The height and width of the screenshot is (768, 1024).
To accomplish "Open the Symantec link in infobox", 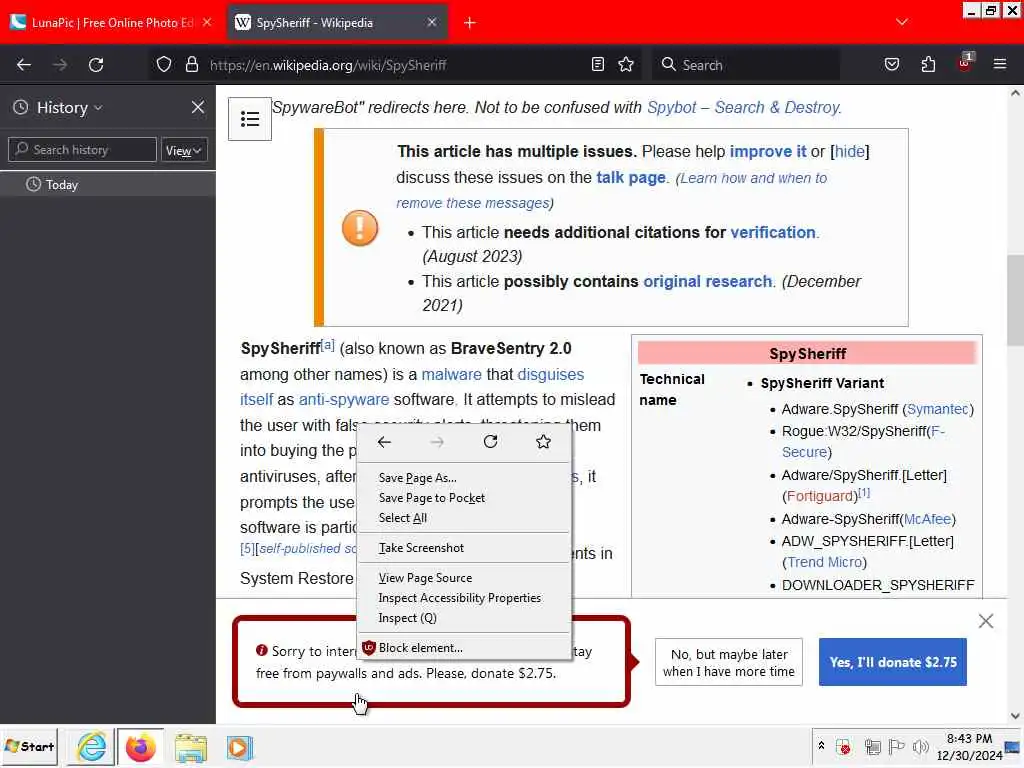I will [938, 409].
